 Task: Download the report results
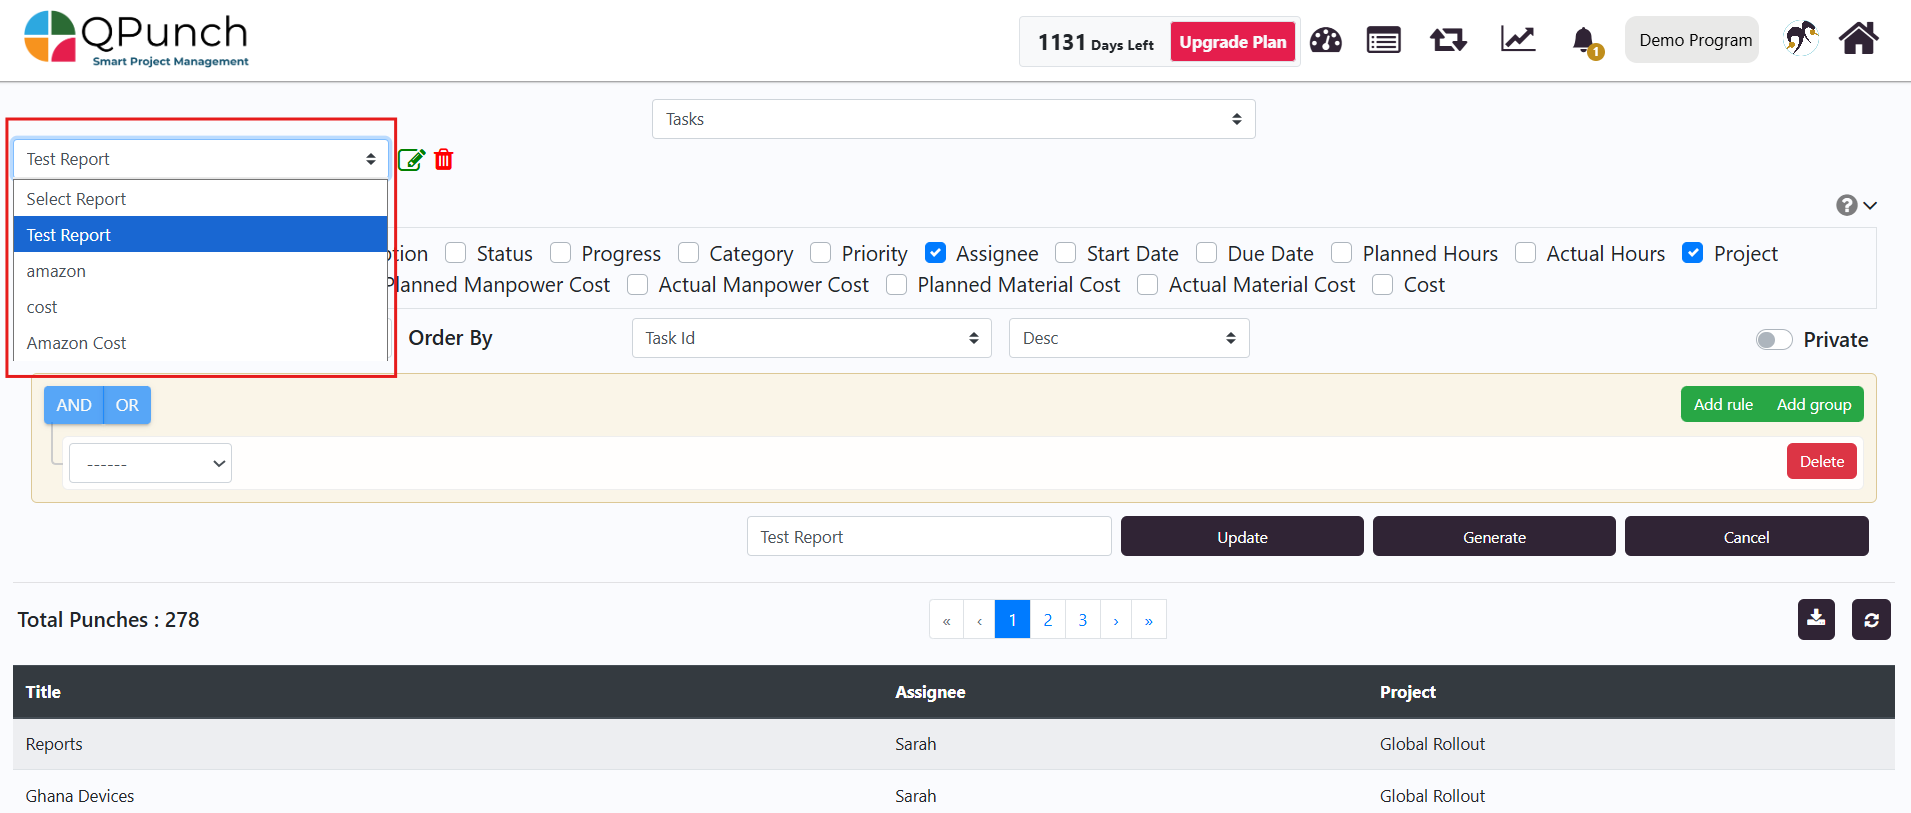click(x=1815, y=620)
